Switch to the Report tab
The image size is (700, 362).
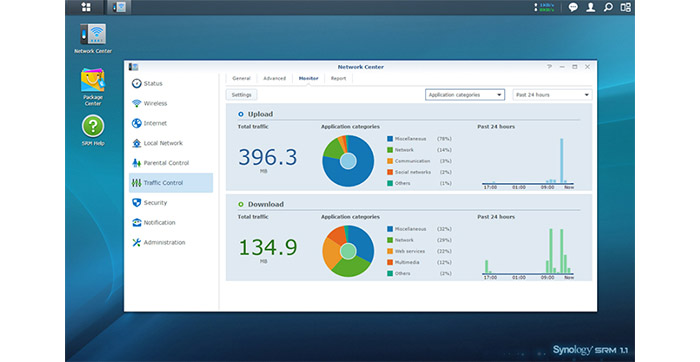[338, 78]
